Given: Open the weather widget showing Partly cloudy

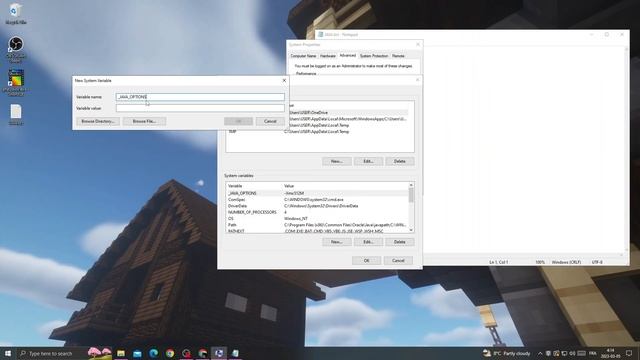Looking at the screenshot, I should tap(506, 353).
